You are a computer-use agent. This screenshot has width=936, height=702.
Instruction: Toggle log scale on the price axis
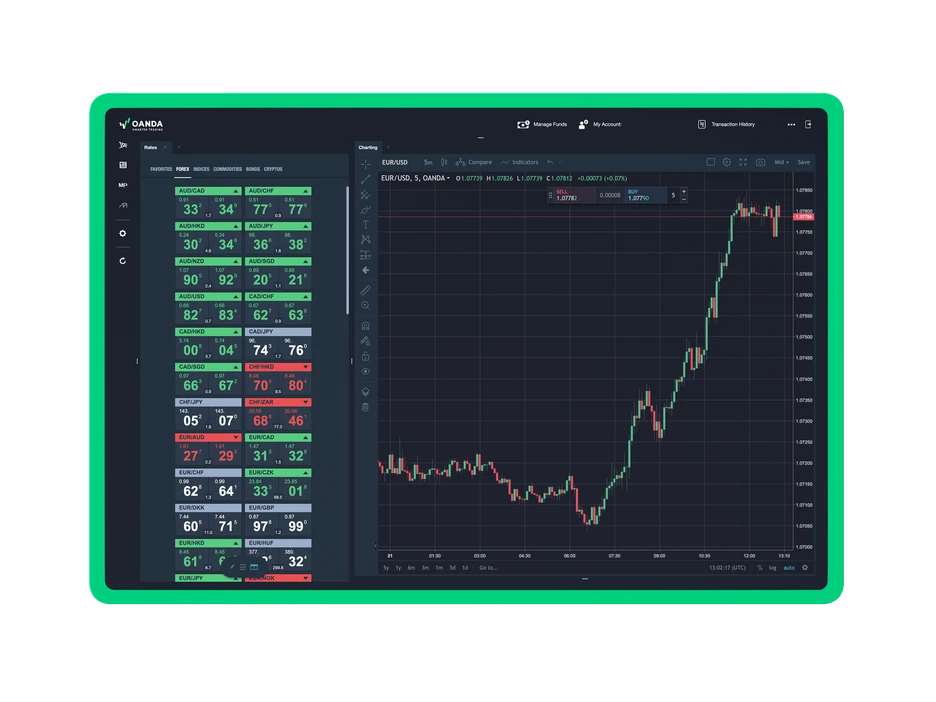point(772,568)
